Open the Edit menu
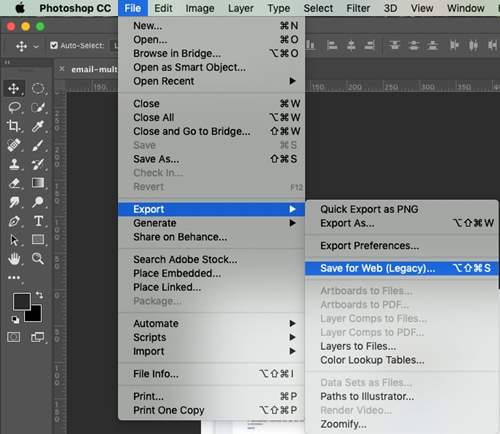The width and height of the screenshot is (500, 434). point(163,8)
